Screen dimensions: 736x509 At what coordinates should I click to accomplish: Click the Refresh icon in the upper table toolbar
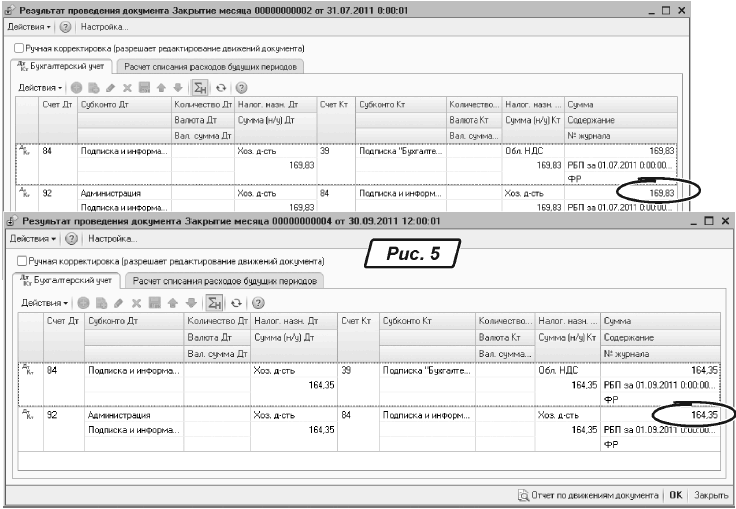click(x=221, y=87)
